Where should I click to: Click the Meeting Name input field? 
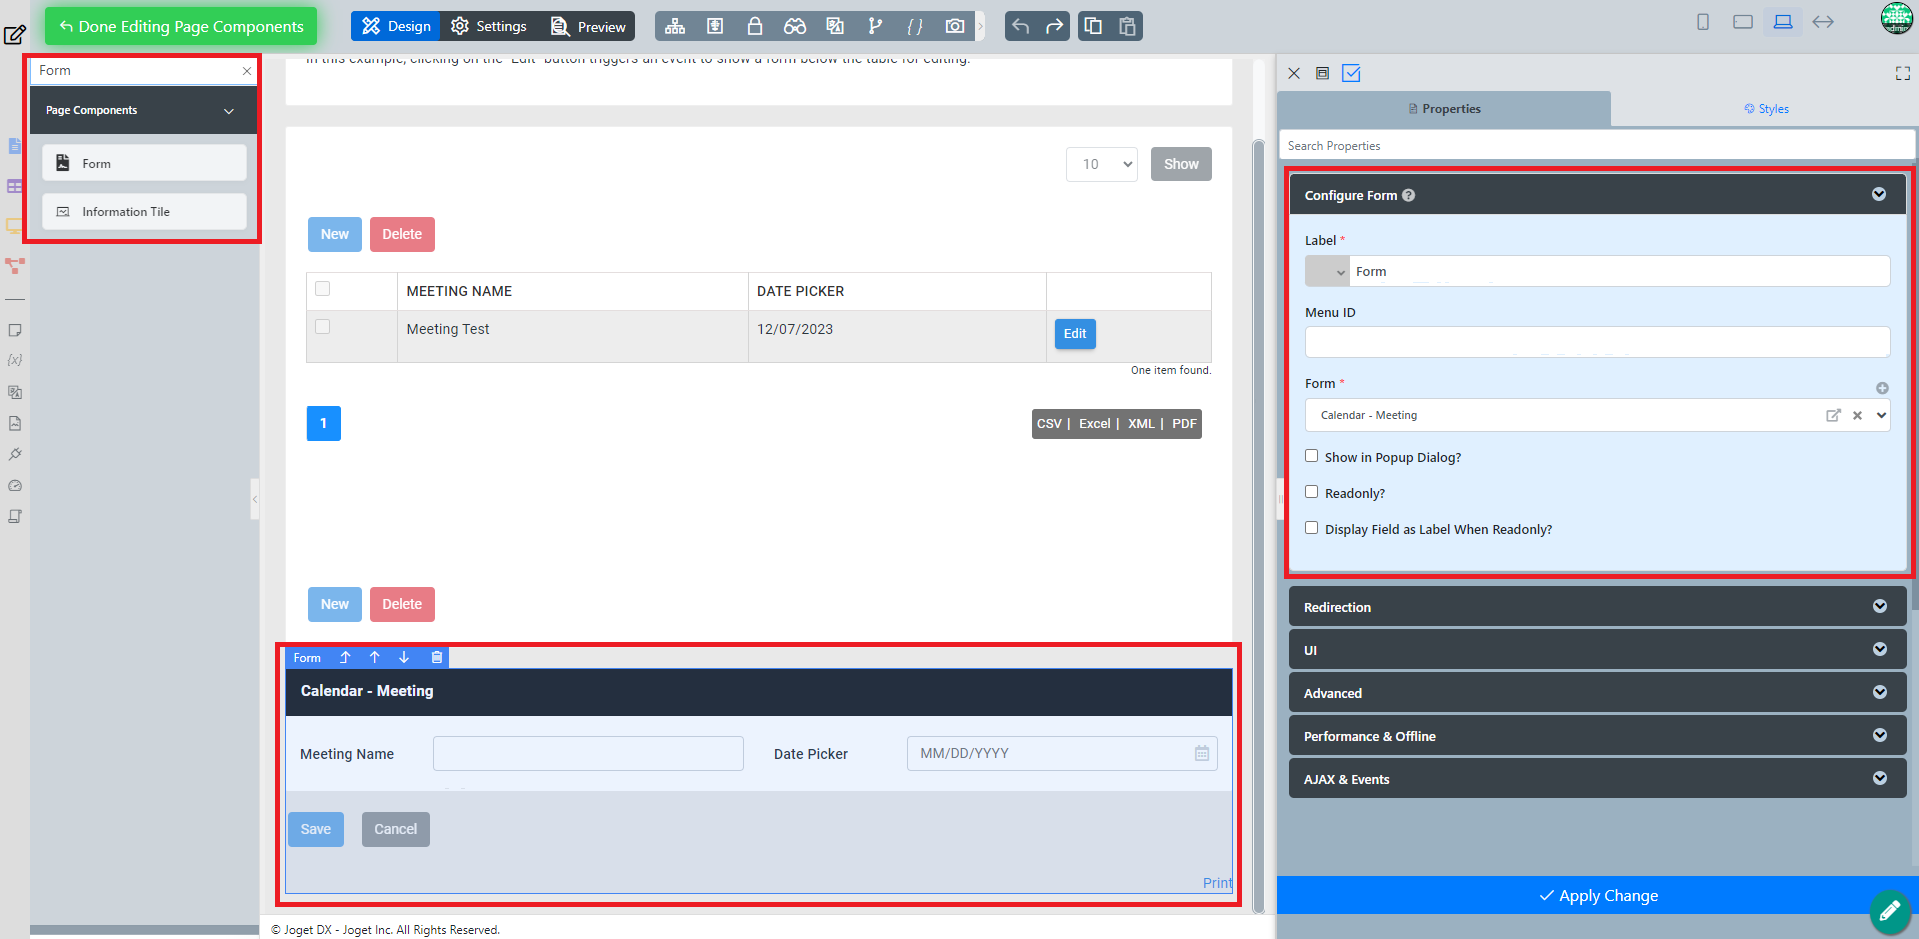(x=588, y=753)
